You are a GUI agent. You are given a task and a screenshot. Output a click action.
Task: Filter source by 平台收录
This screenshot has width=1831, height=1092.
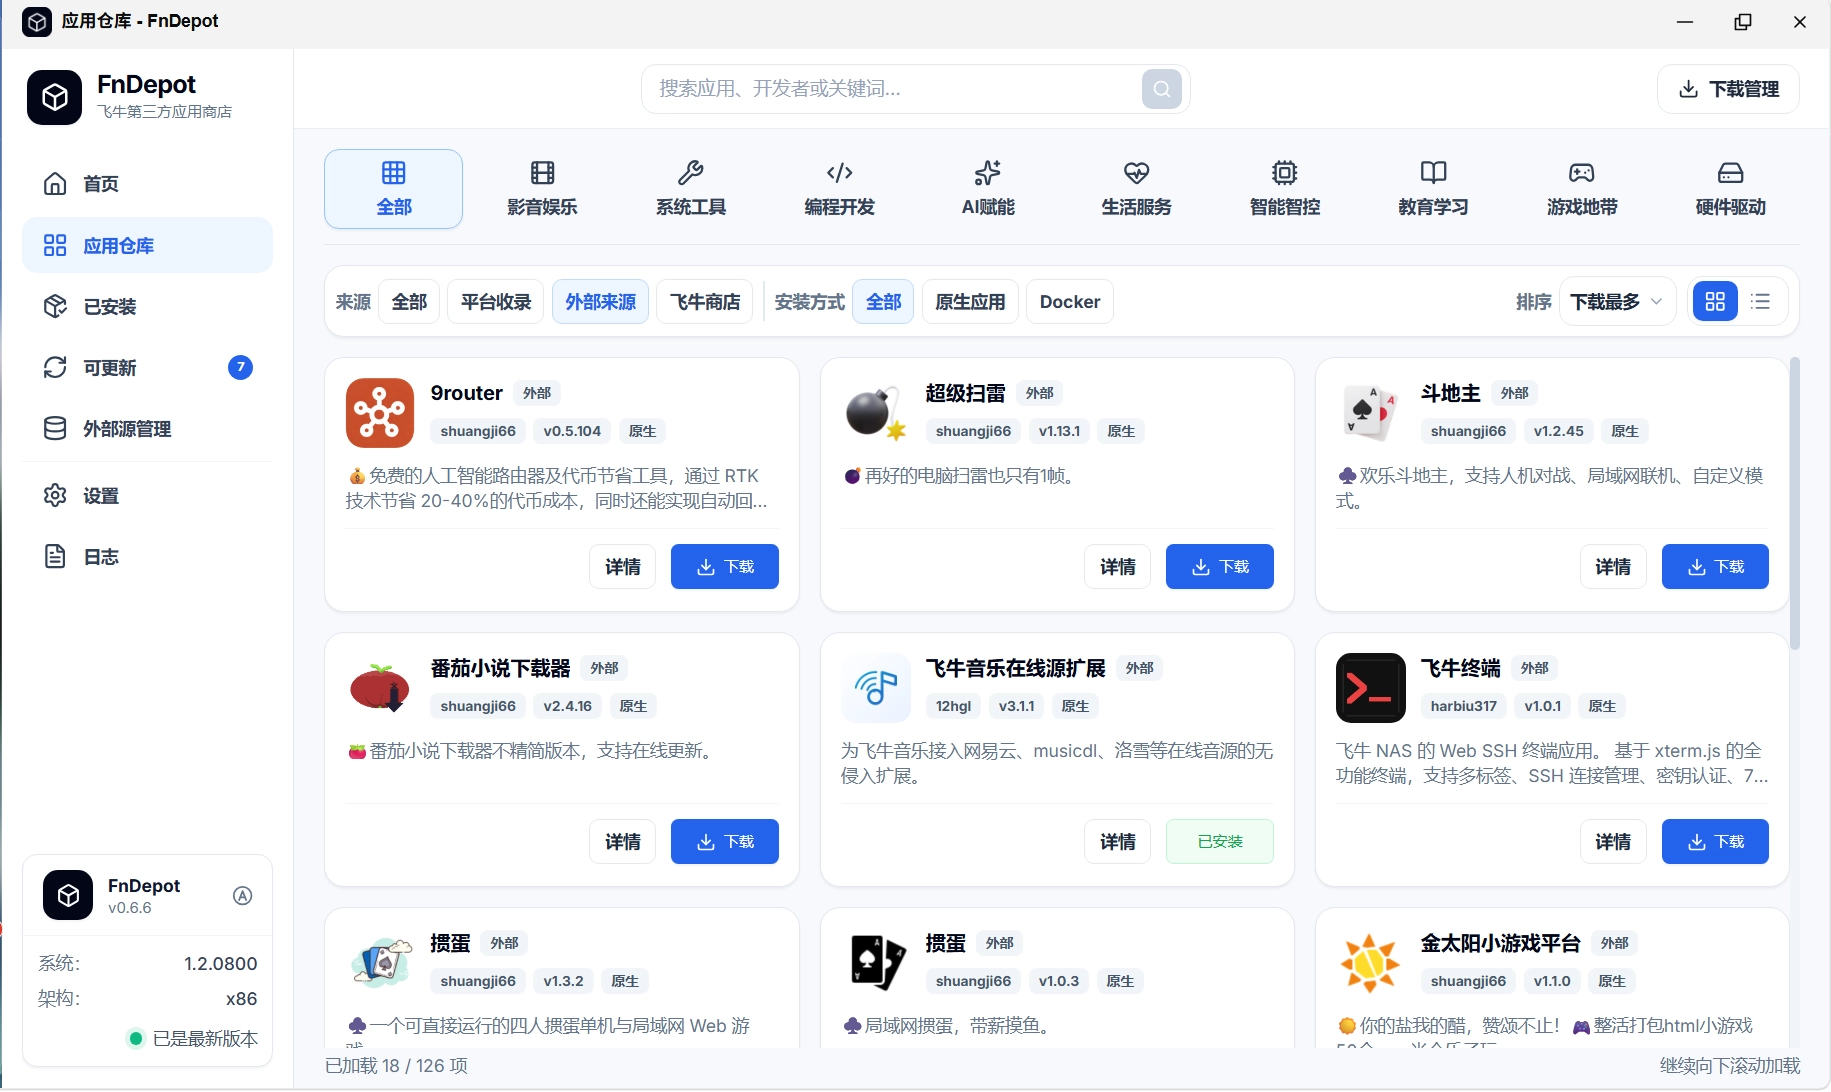tap(495, 301)
